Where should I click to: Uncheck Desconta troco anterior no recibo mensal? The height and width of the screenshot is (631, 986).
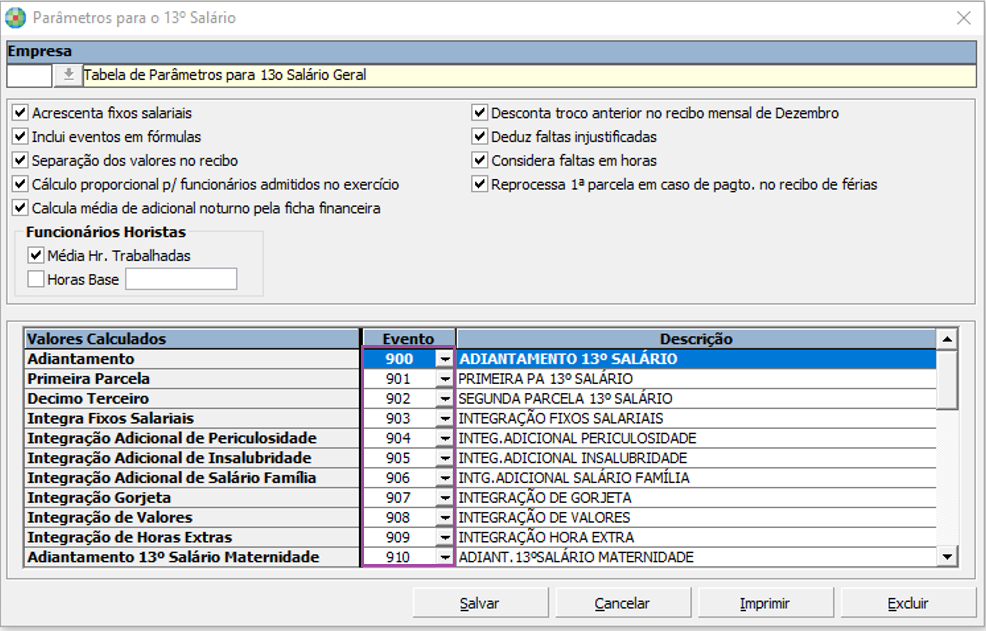point(480,113)
